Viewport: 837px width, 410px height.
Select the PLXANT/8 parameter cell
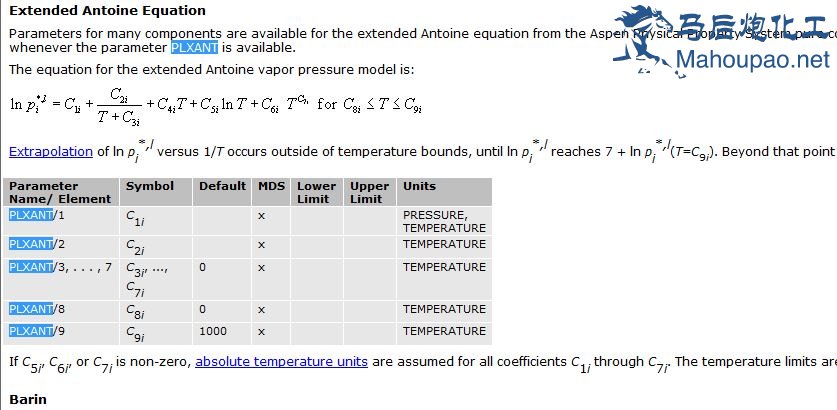[37, 309]
